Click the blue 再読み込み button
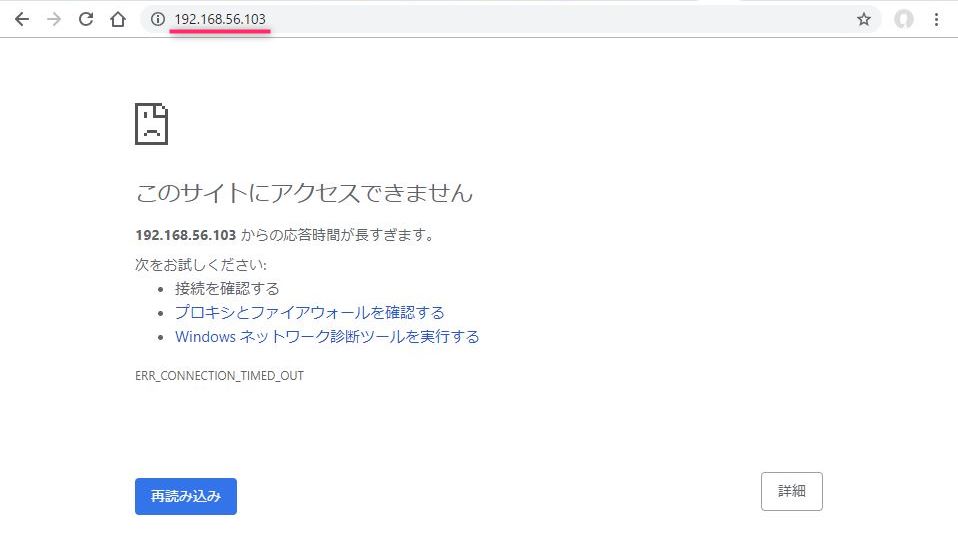Image resolution: width=958 pixels, height=537 pixels. [x=186, y=496]
